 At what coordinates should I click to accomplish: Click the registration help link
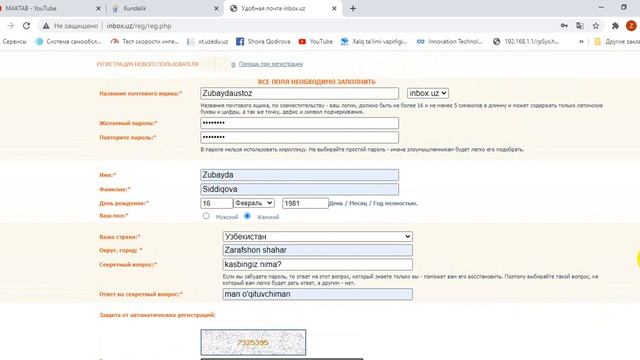(x=271, y=64)
